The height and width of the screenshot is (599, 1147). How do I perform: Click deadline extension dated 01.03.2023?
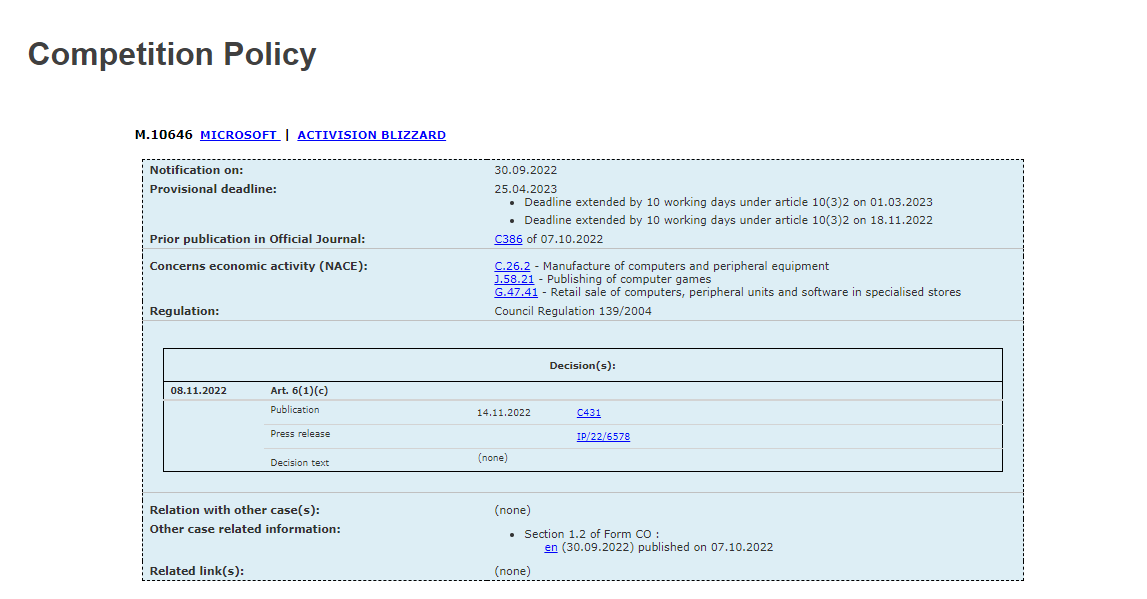(729, 203)
